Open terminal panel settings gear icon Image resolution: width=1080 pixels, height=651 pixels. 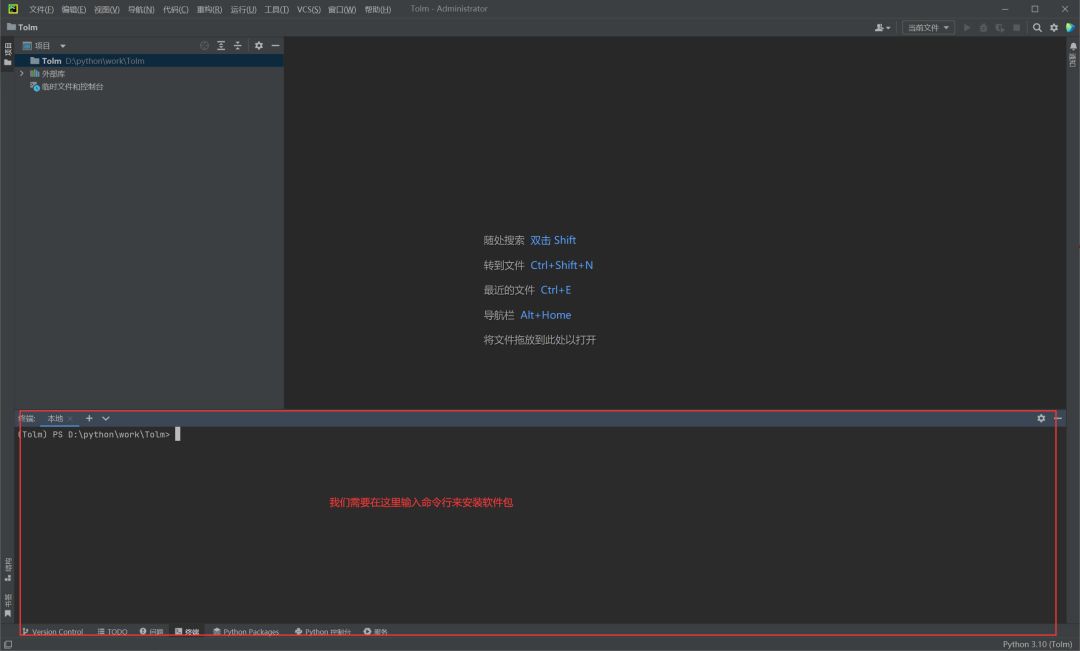[x=1041, y=418]
